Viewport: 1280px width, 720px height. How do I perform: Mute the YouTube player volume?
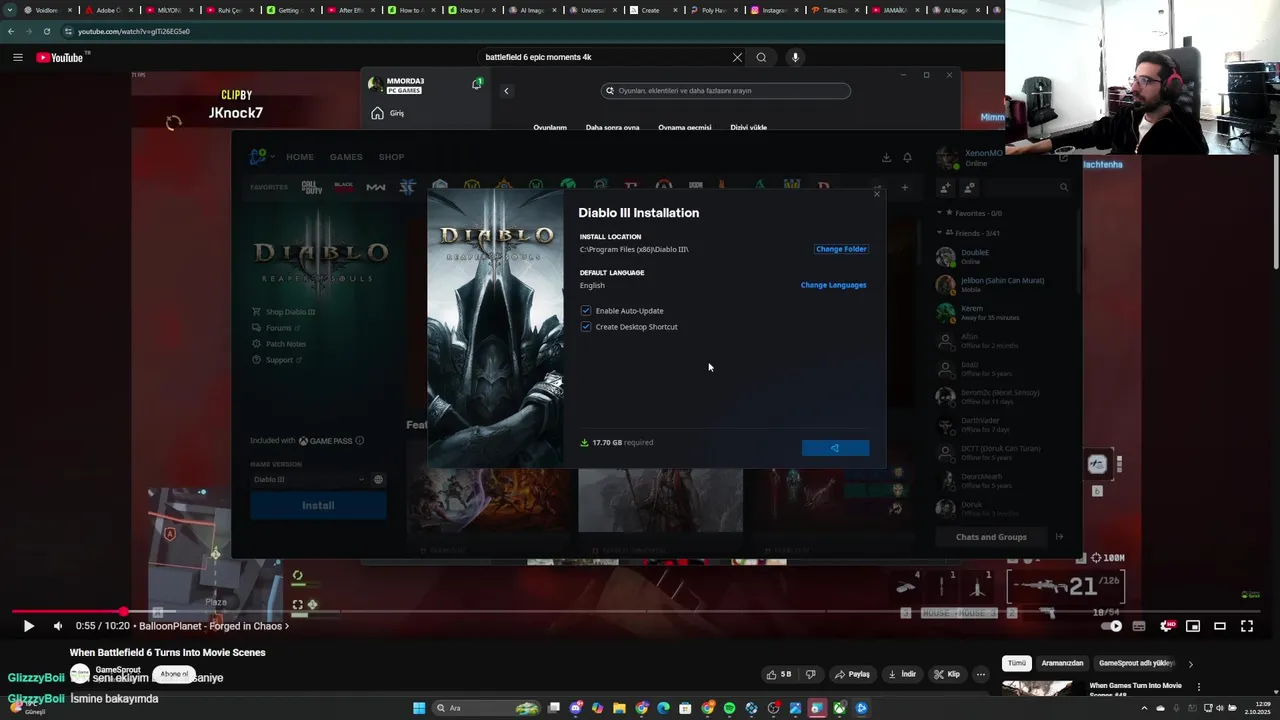(x=58, y=626)
